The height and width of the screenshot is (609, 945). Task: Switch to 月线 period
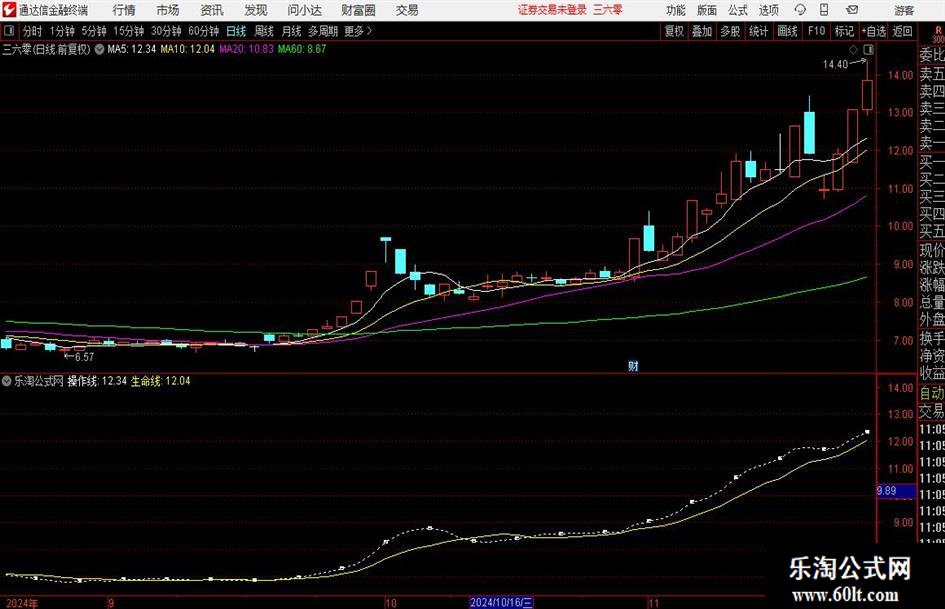(291, 31)
